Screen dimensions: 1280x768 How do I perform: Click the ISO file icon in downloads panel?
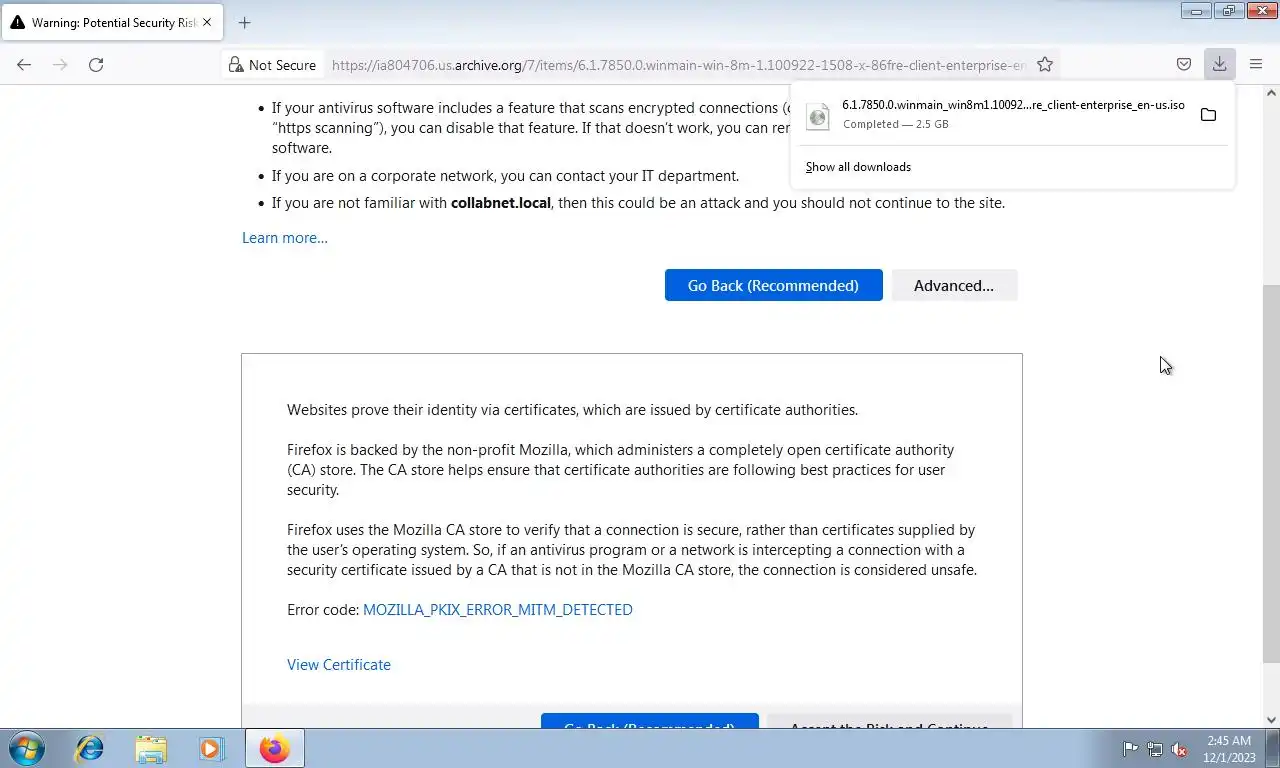(x=818, y=116)
